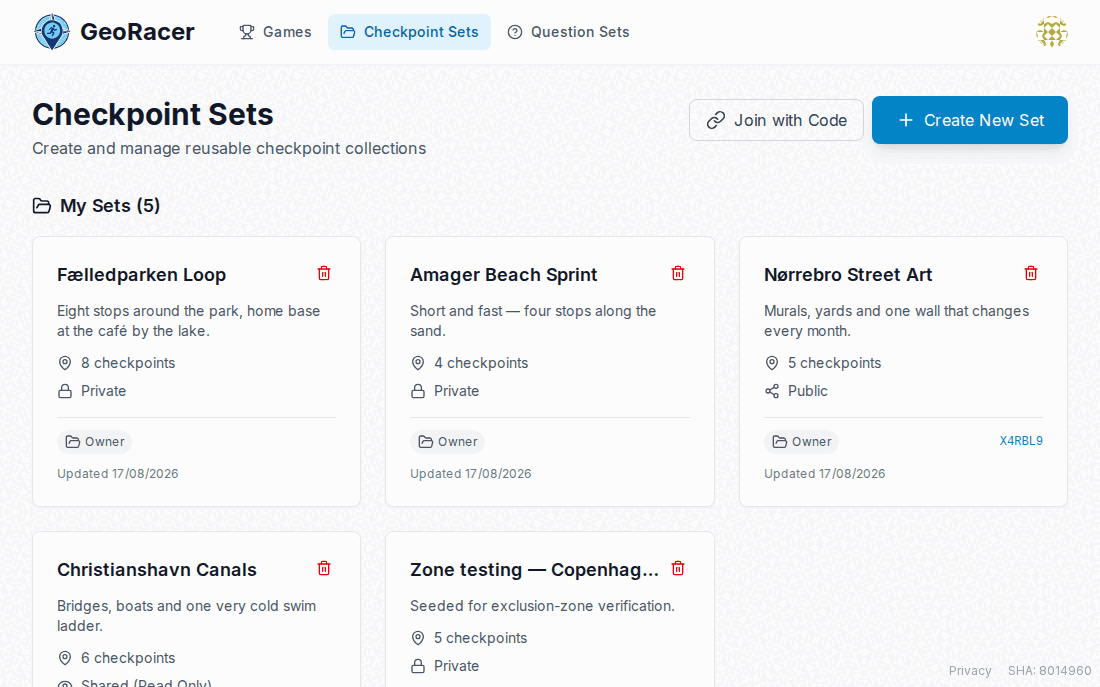
Task: Click Updated 17/08/2026 on Nørrebro Street Art
Action: (824, 474)
